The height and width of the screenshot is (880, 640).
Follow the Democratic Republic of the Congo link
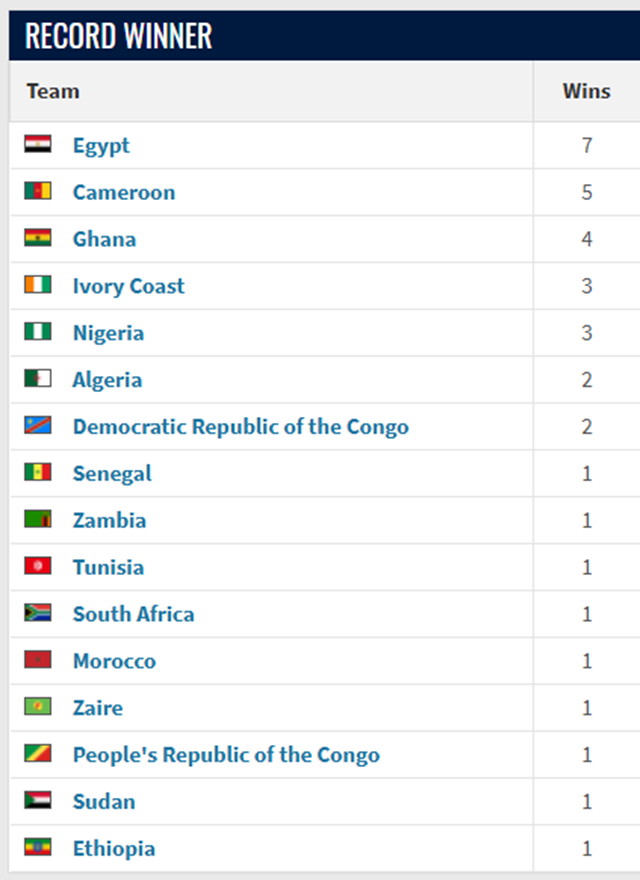pos(240,427)
